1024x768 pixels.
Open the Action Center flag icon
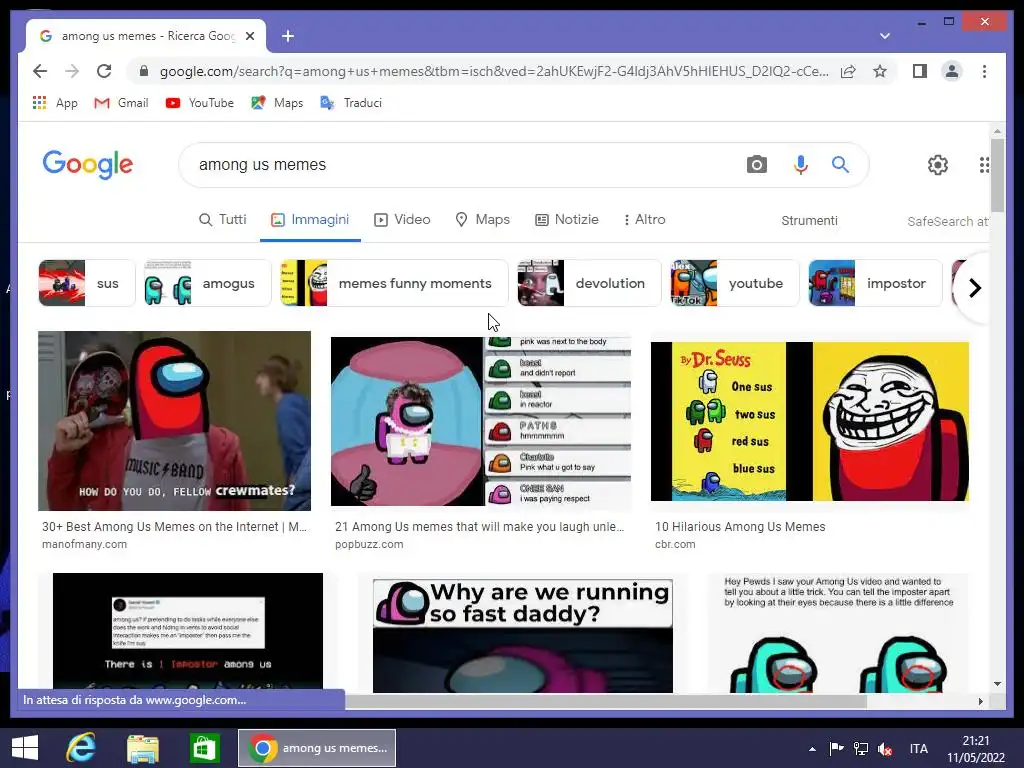point(836,748)
